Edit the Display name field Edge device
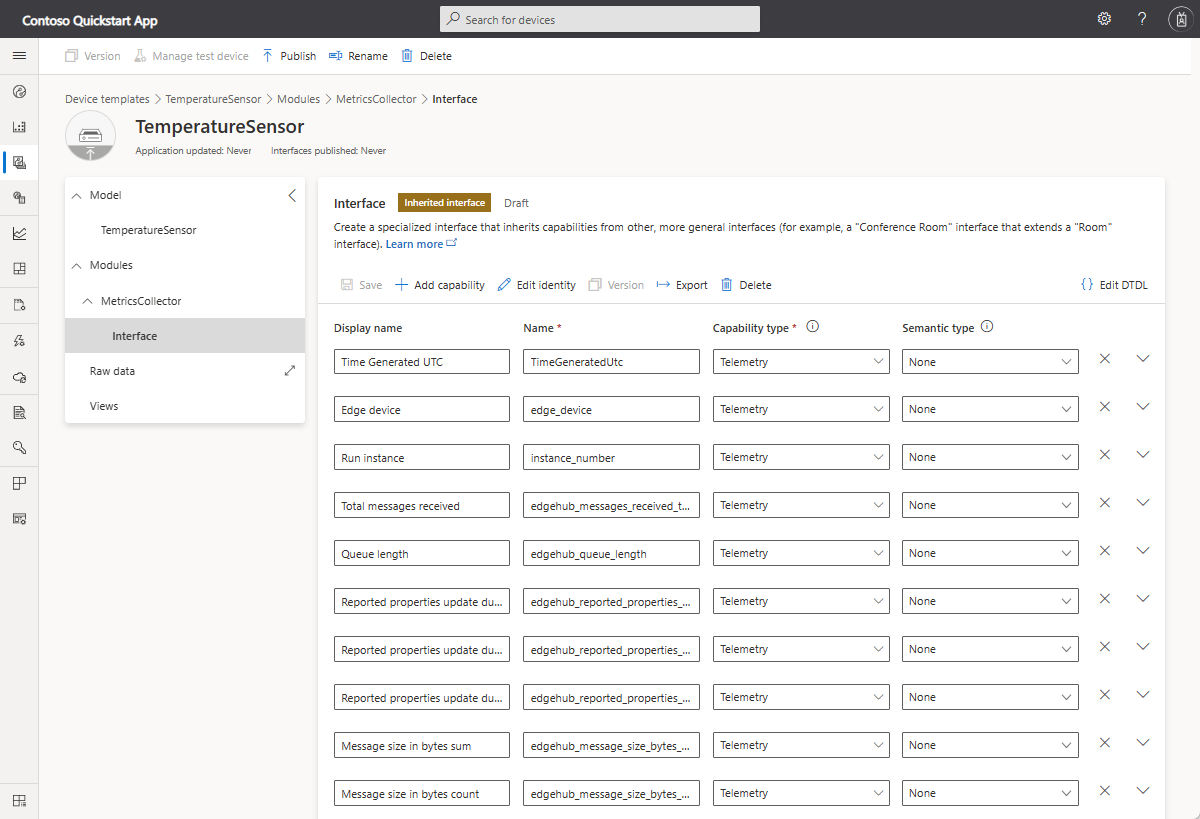 (x=422, y=409)
